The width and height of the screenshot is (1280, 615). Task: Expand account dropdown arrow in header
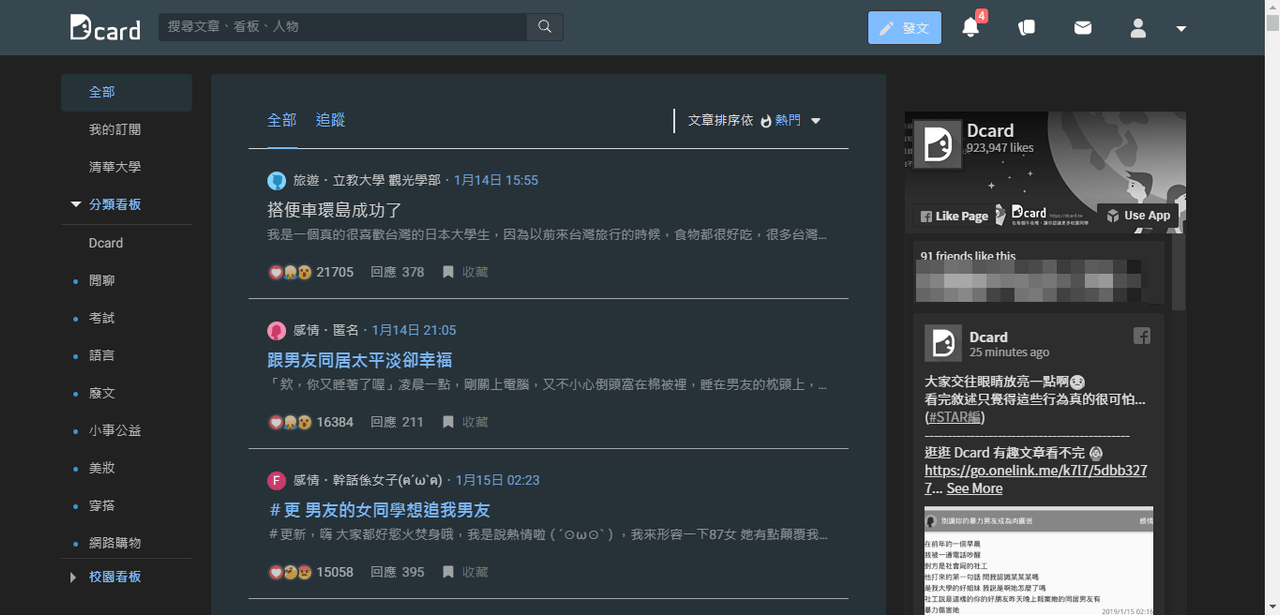(x=1181, y=29)
